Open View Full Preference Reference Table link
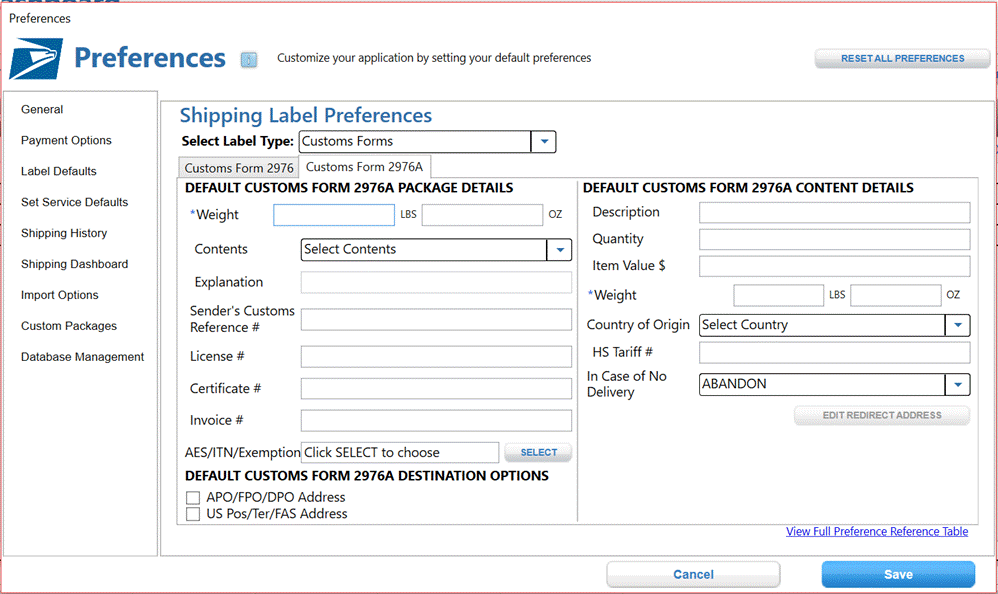 [x=876, y=531]
